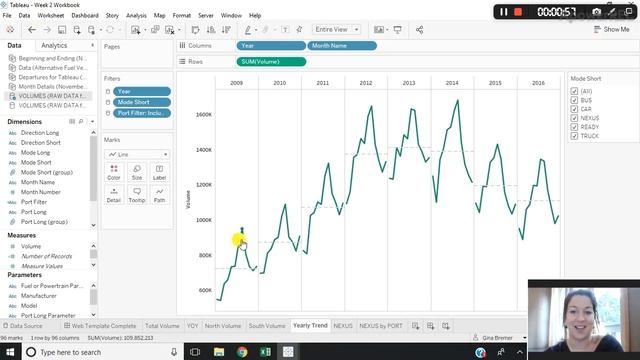Open the Analysis menu
This screenshot has width=640, height=360.
[136, 16]
